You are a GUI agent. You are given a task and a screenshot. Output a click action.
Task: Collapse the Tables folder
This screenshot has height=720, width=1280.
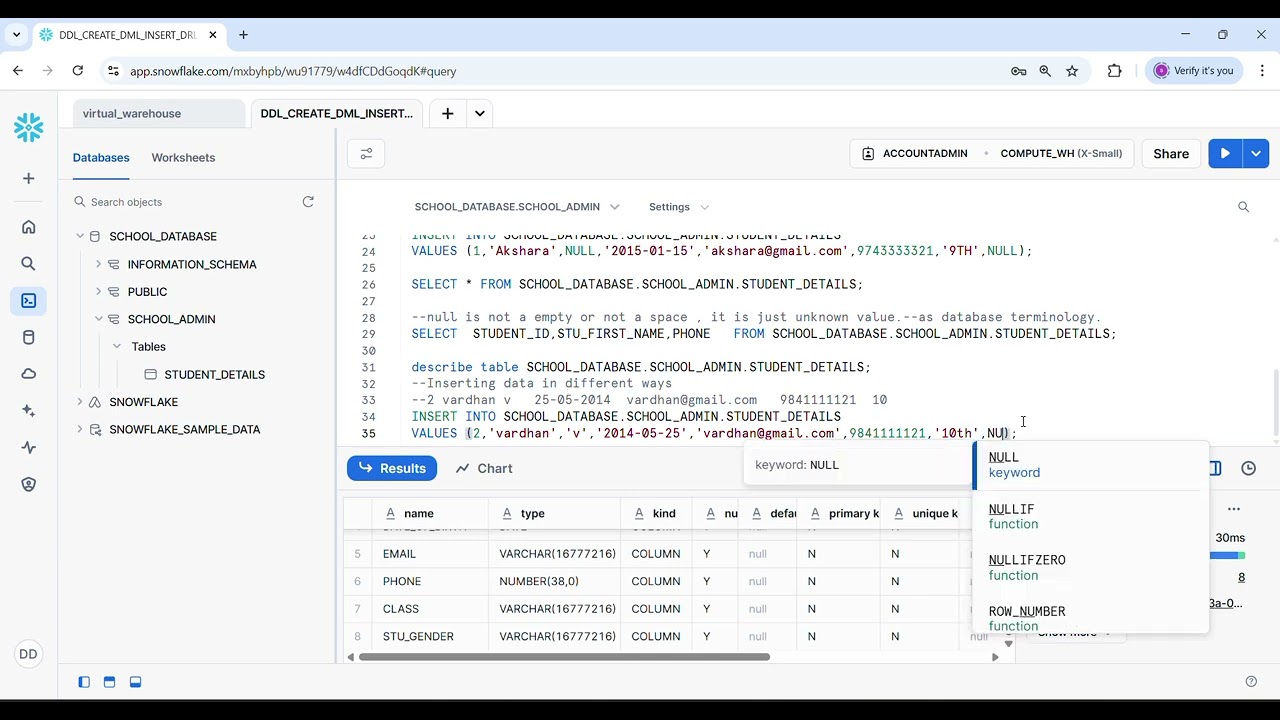click(117, 347)
